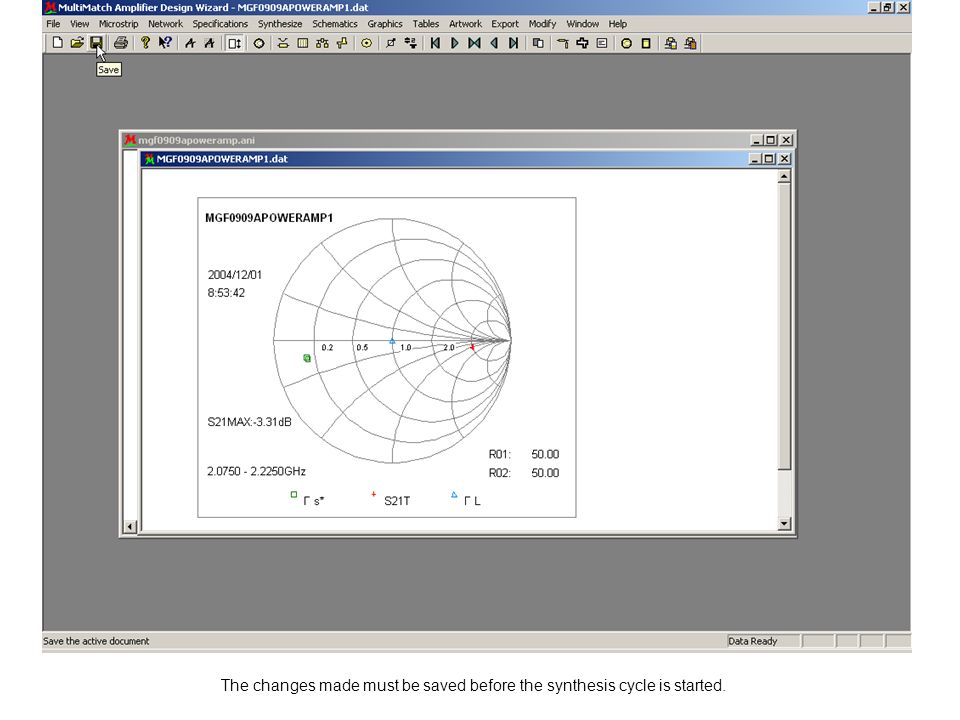Click the blue triangle load marker at chart center
Image resolution: width=960 pixels, height=720 pixels.
point(392,342)
